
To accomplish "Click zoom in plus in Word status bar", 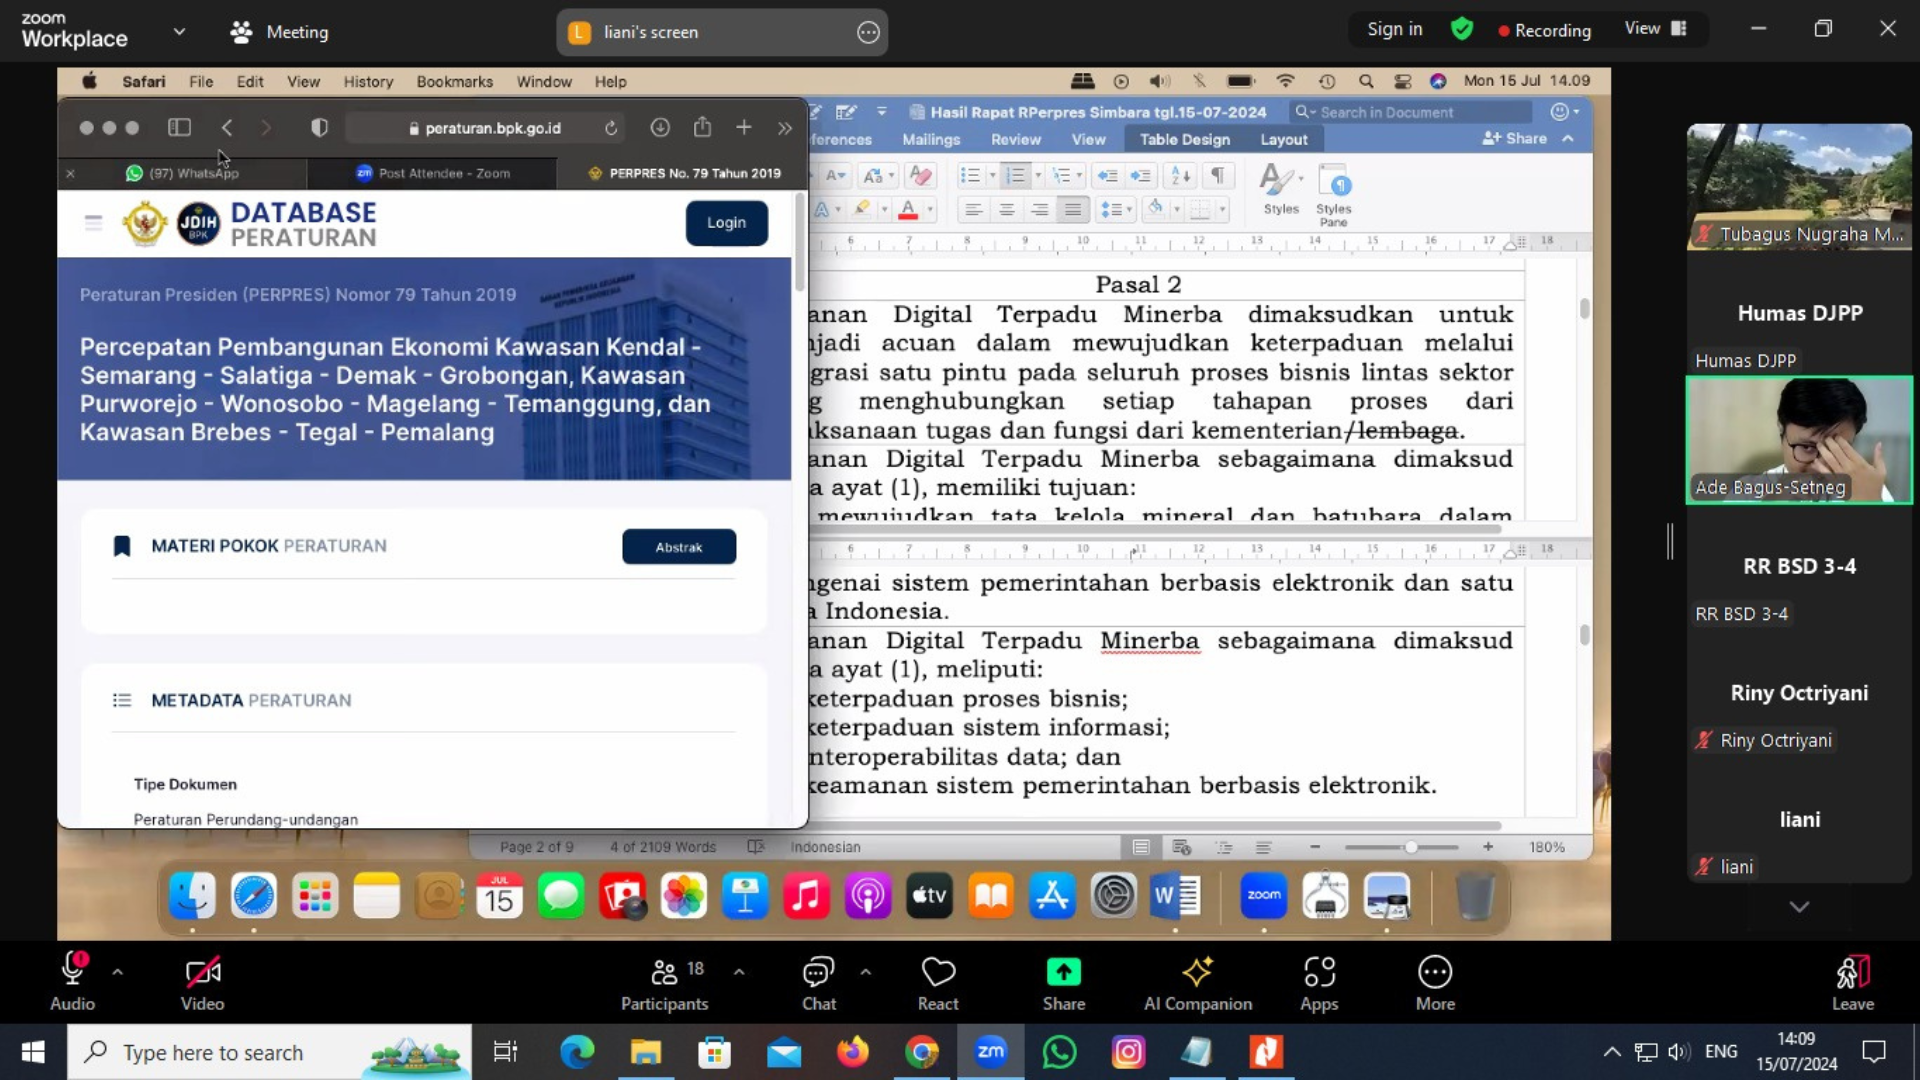I will pyautogui.click(x=1488, y=847).
